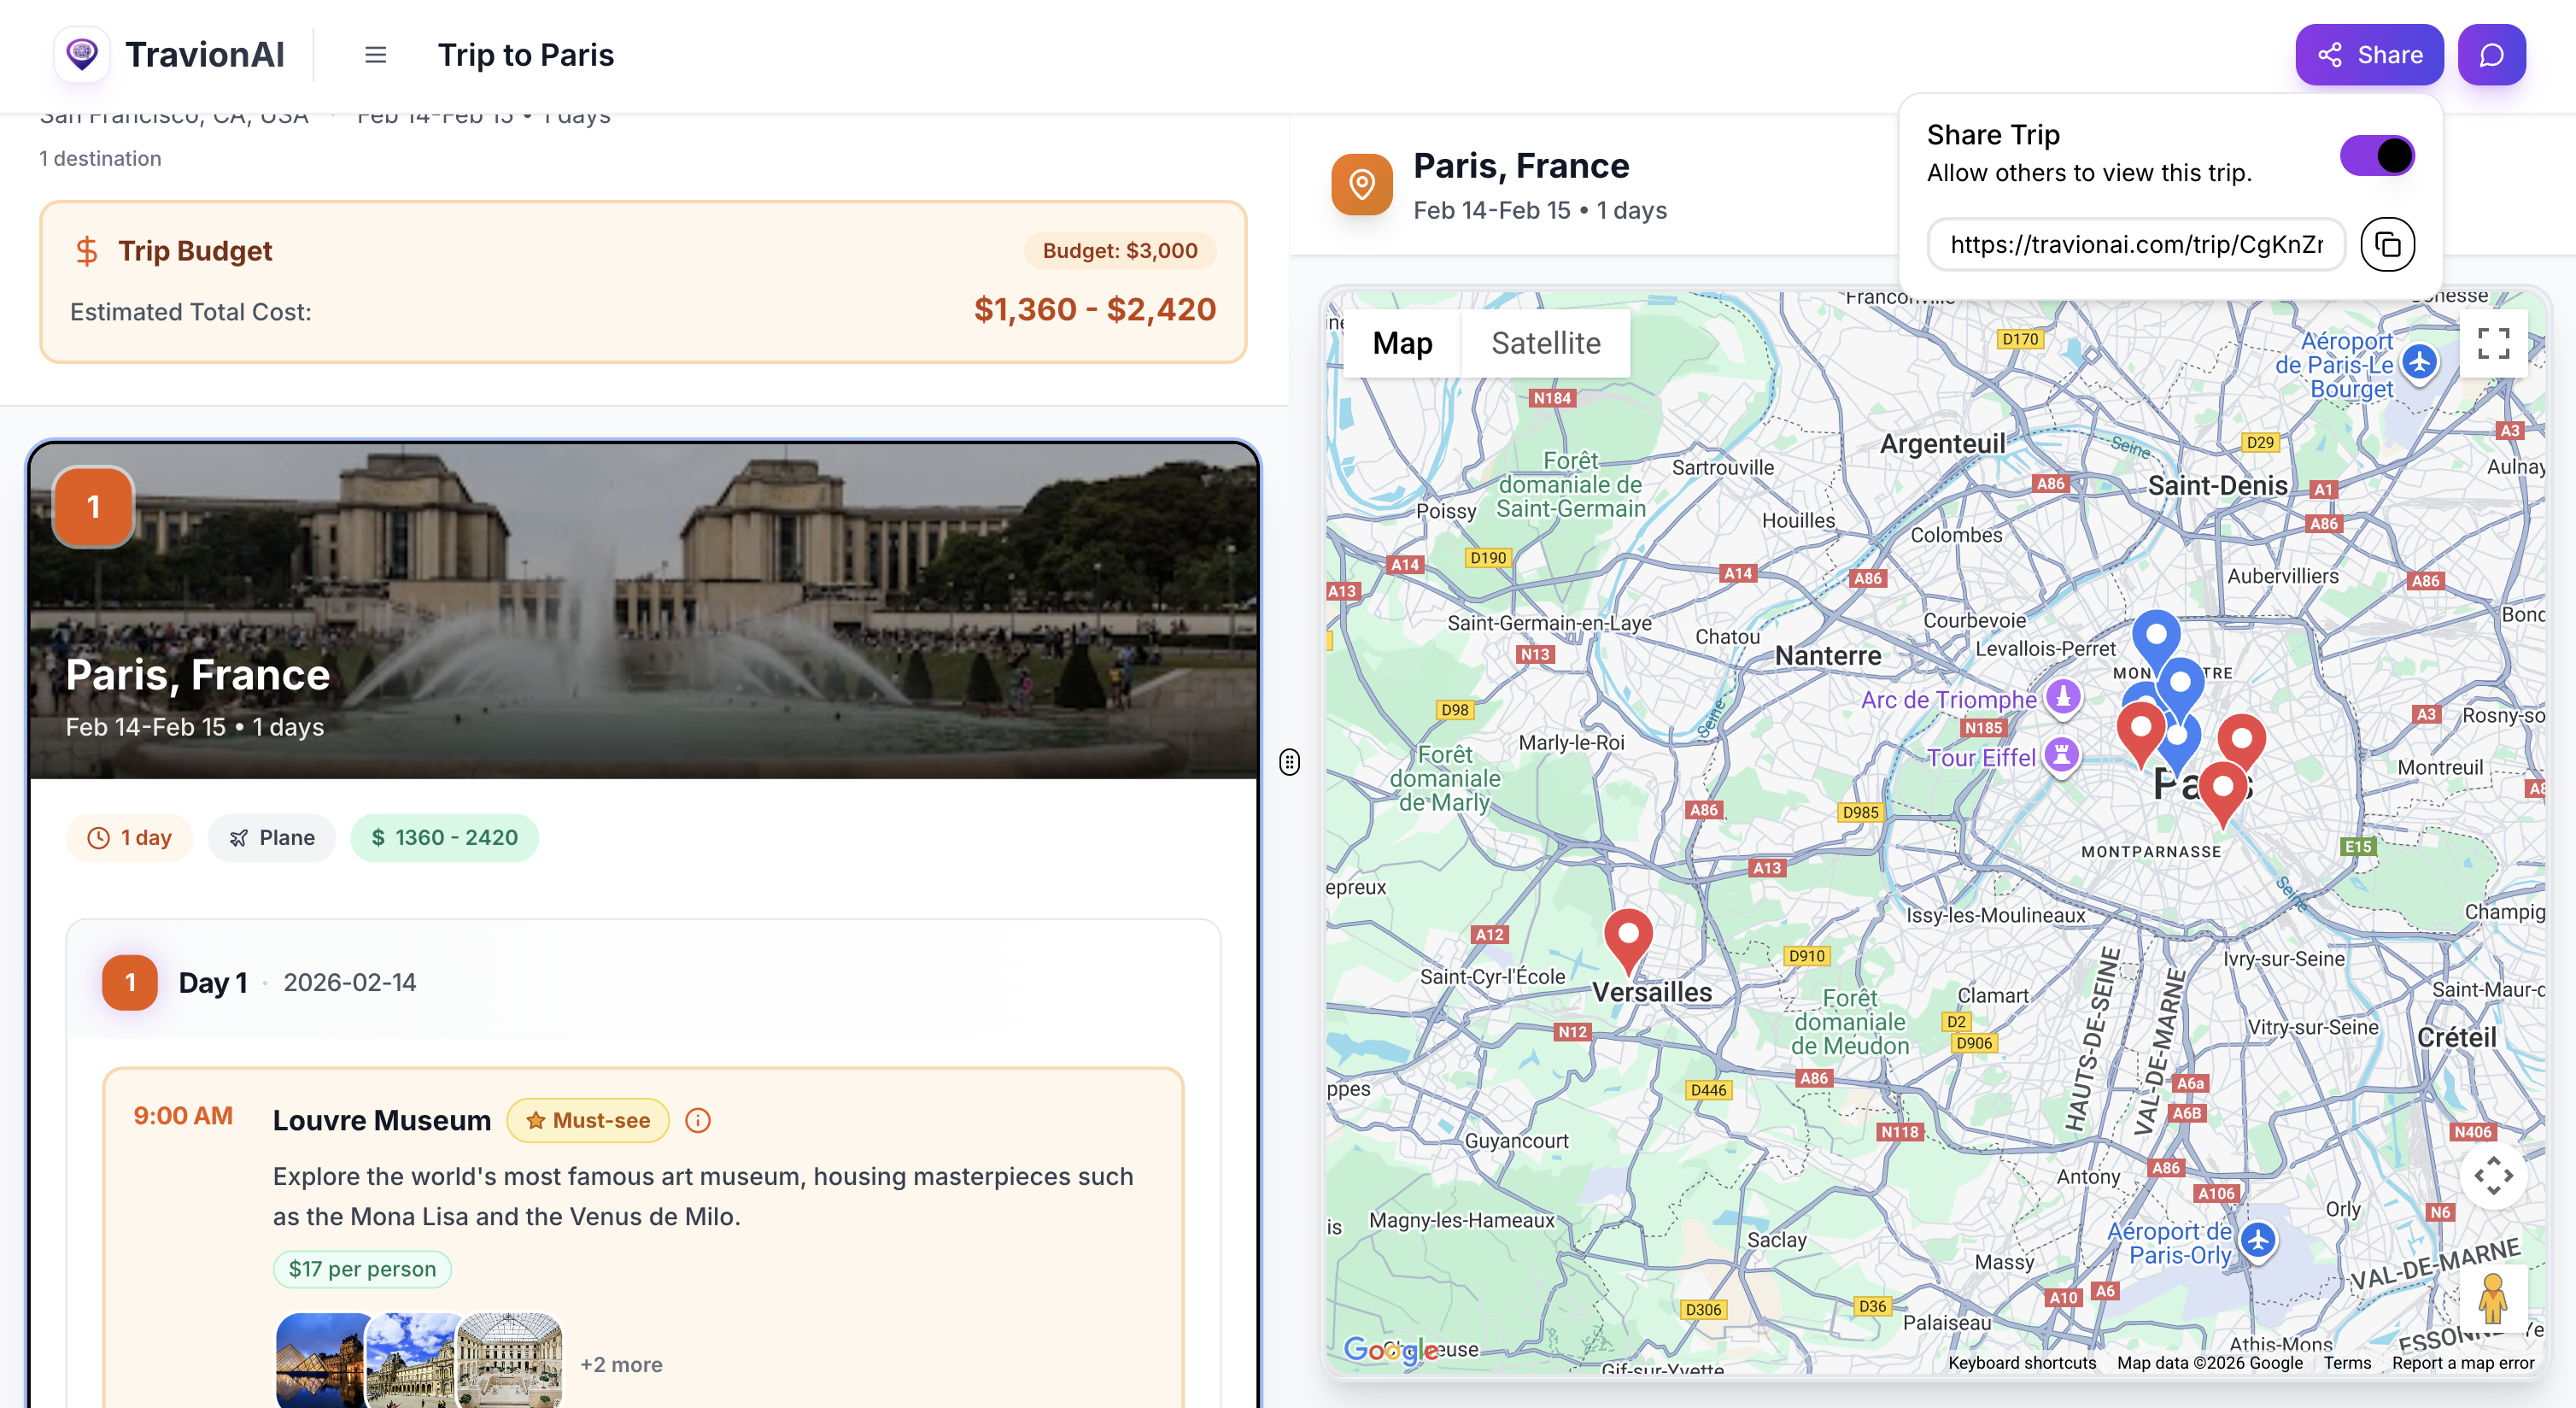Disable the Share Trip toggle

pyautogui.click(x=2377, y=156)
